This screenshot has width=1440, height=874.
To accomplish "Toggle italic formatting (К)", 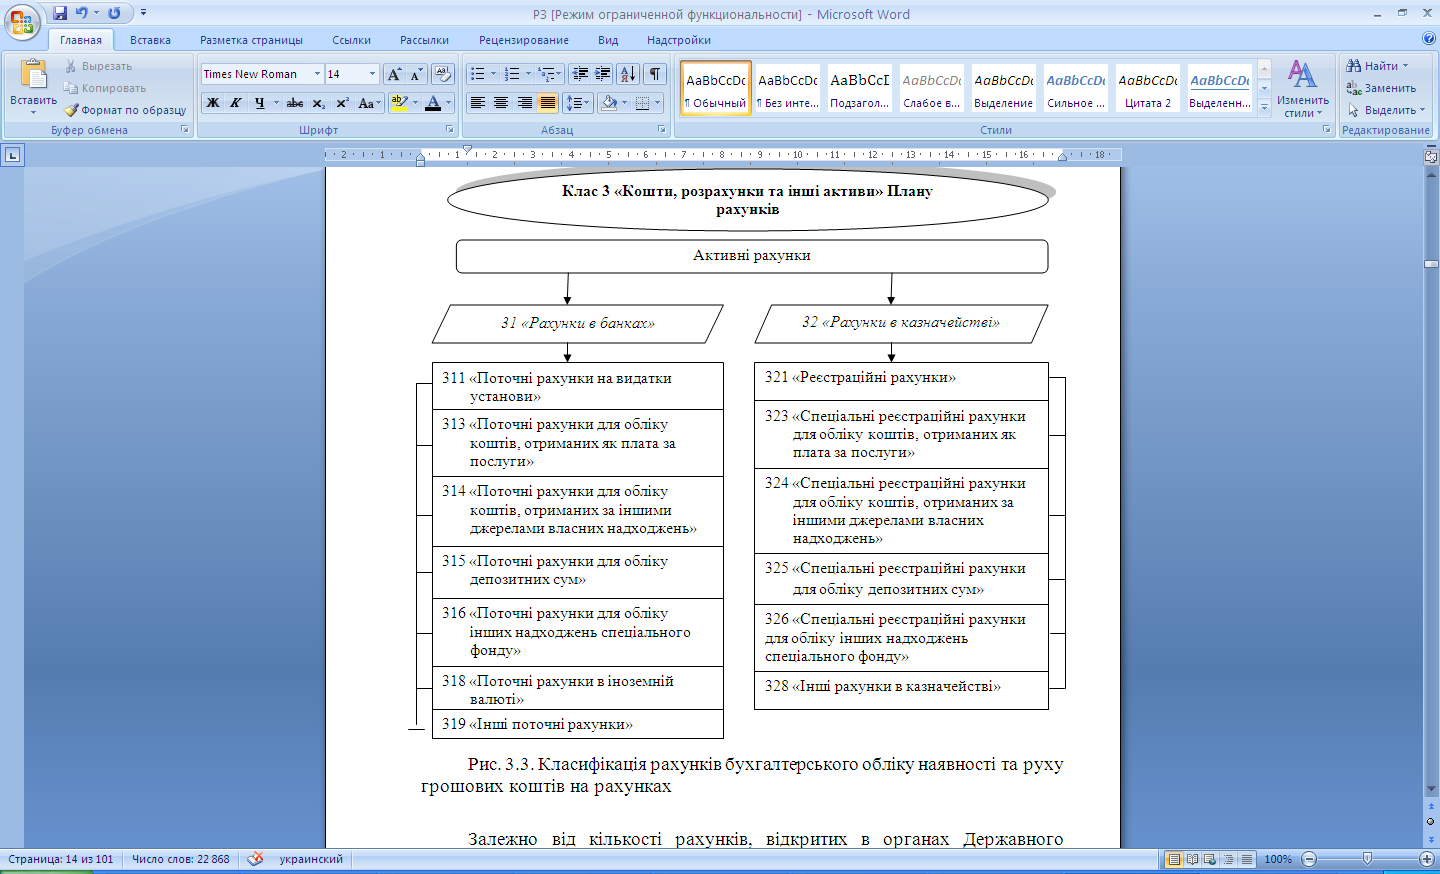I will tap(236, 103).
